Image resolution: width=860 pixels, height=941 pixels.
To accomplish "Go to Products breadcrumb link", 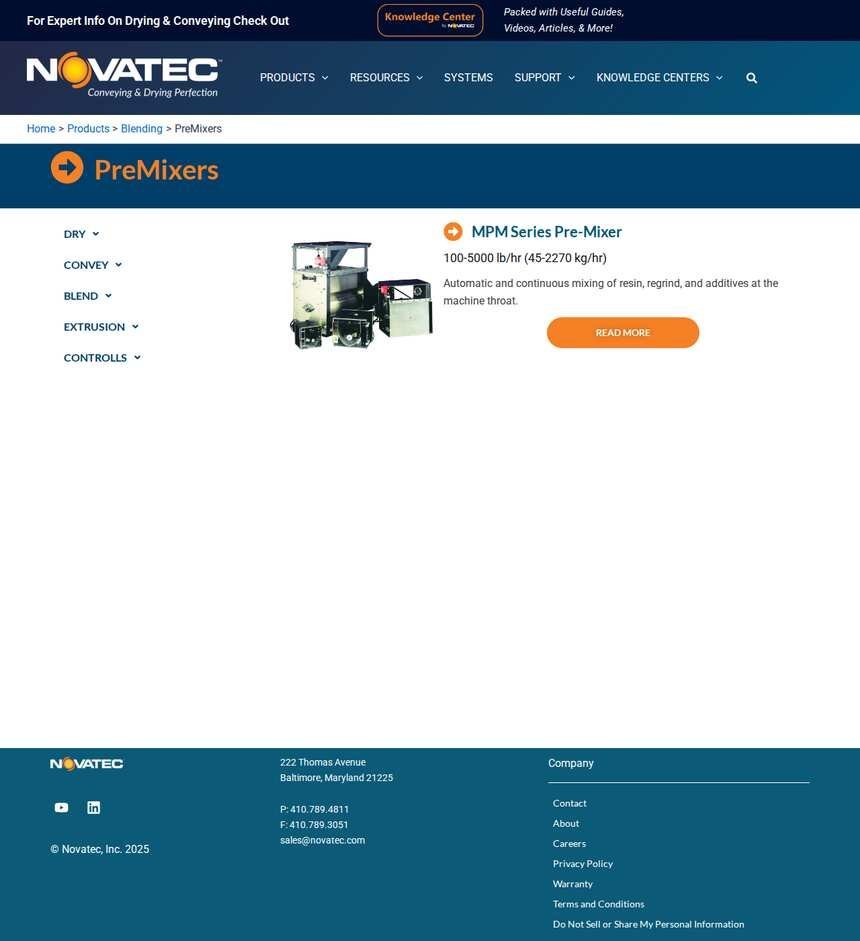I will (x=88, y=128).
